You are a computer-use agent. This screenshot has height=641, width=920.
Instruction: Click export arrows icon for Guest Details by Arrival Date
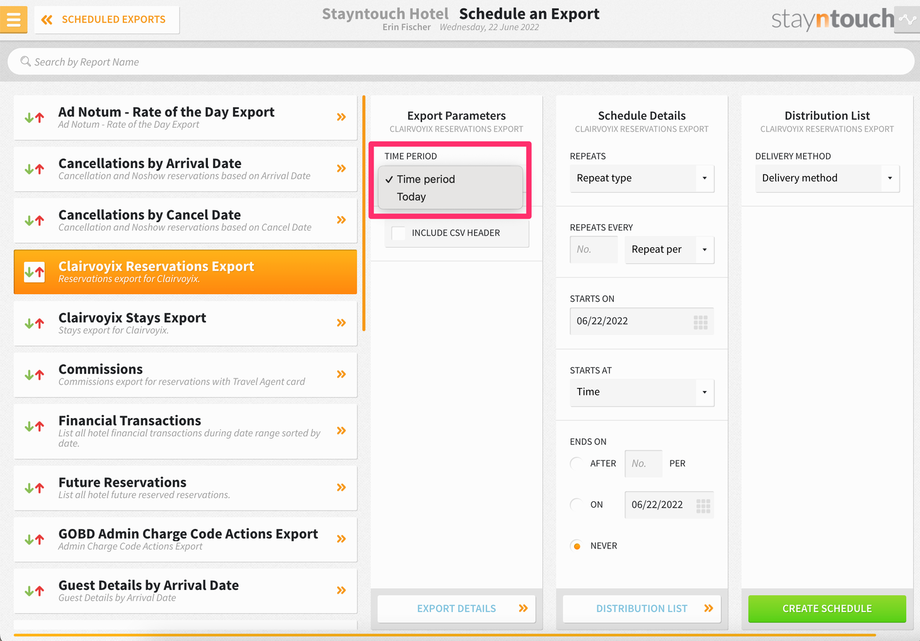pyautogui.click(x=34, y=591)
